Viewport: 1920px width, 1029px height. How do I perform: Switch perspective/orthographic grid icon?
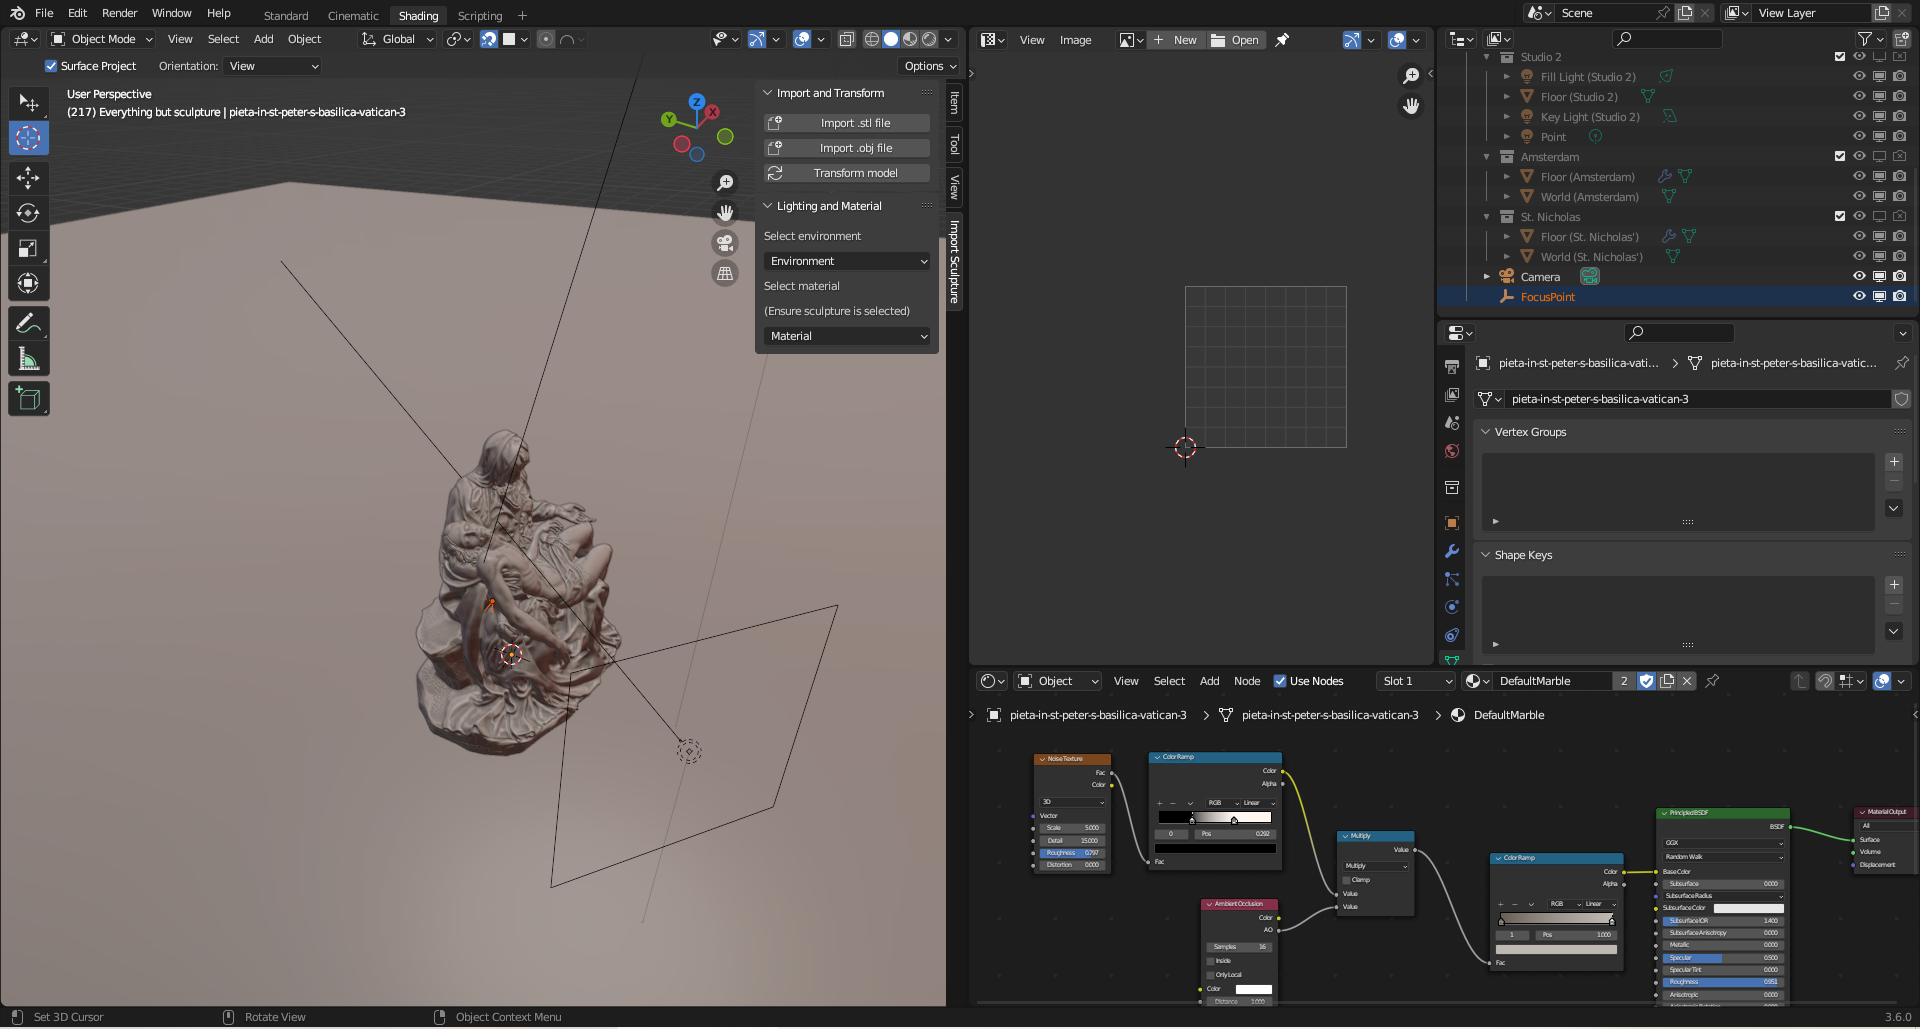[725, 273]
